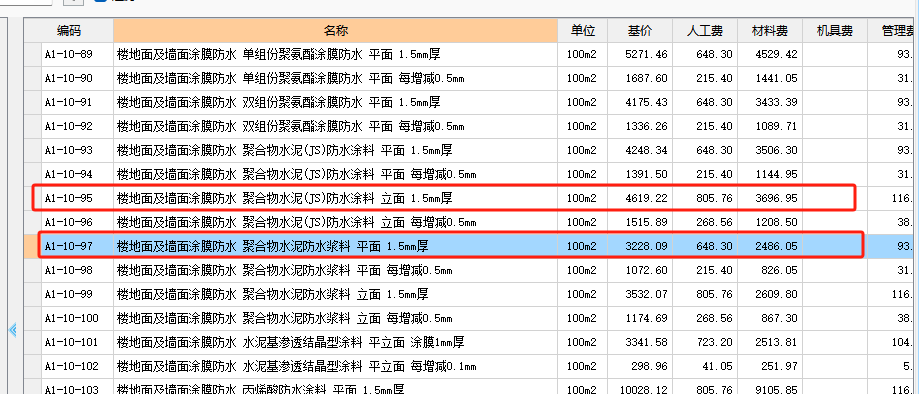Click name 单组份聚氨酯涂膜防水 平面 每增减0.5mm
The width and height of the screenshot is (919, 394).
353,79
